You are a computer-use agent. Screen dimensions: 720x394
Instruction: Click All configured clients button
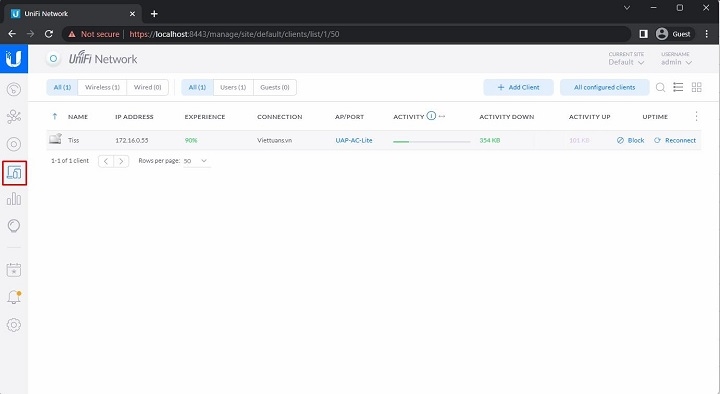[x=605, y=87]
